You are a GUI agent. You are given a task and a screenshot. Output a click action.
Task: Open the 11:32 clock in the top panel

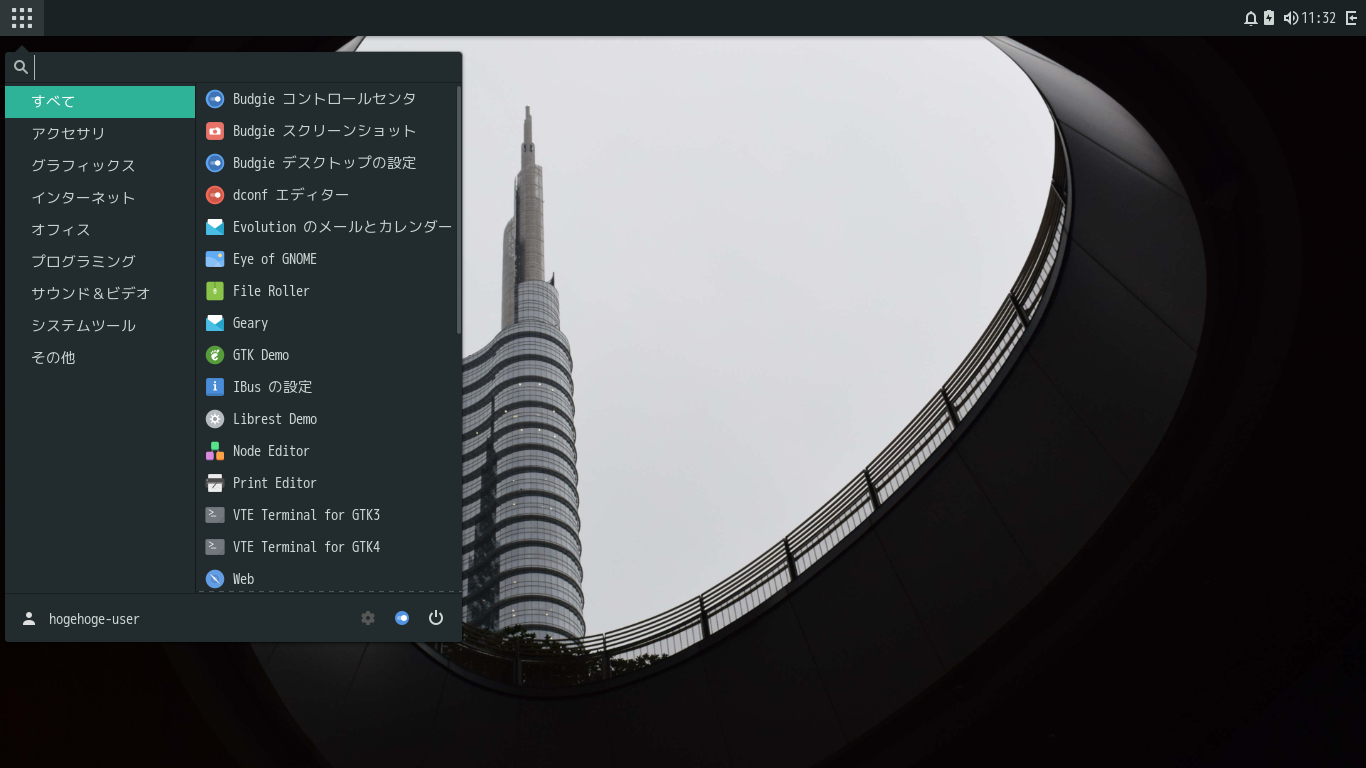coord(1319,18)
